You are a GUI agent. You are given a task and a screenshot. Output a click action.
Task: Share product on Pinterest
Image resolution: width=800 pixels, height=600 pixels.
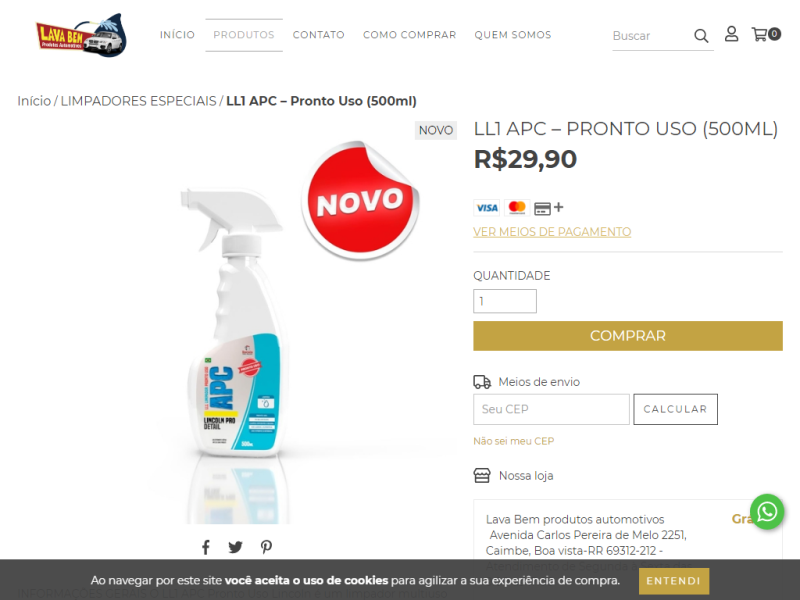266,547
